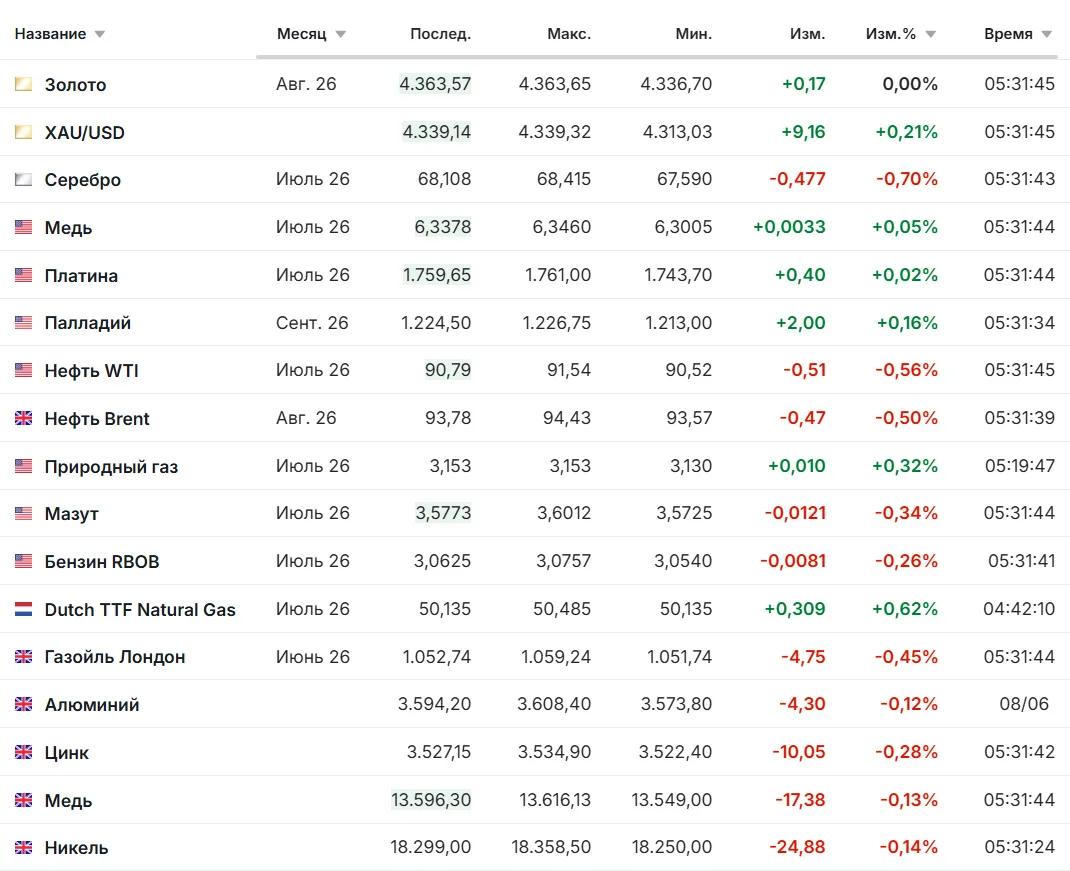Open the Месяц column sort arrow
The height and width of the screenshot is (871, 1070).
341,34
